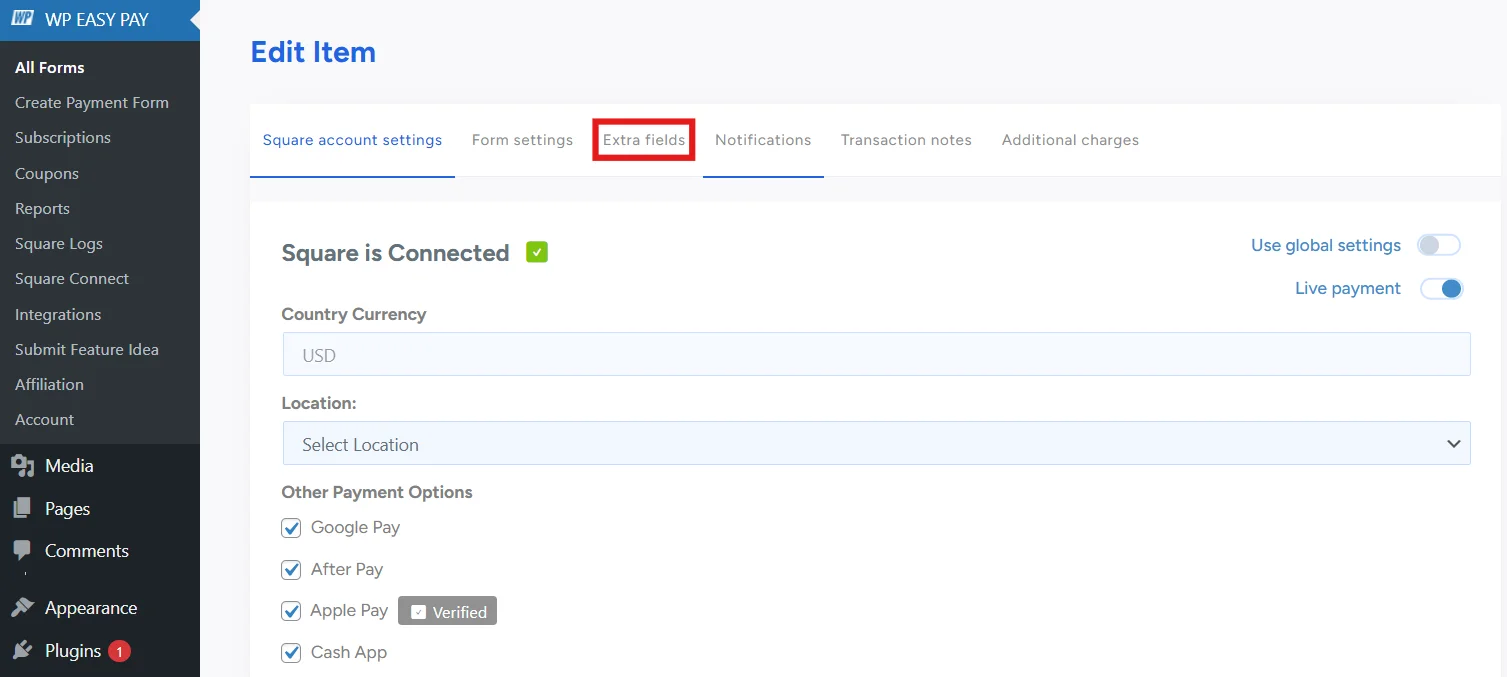Switch to the Extra fields tab
This screenshot has height=677, width=1507.
tap(644, 140)
